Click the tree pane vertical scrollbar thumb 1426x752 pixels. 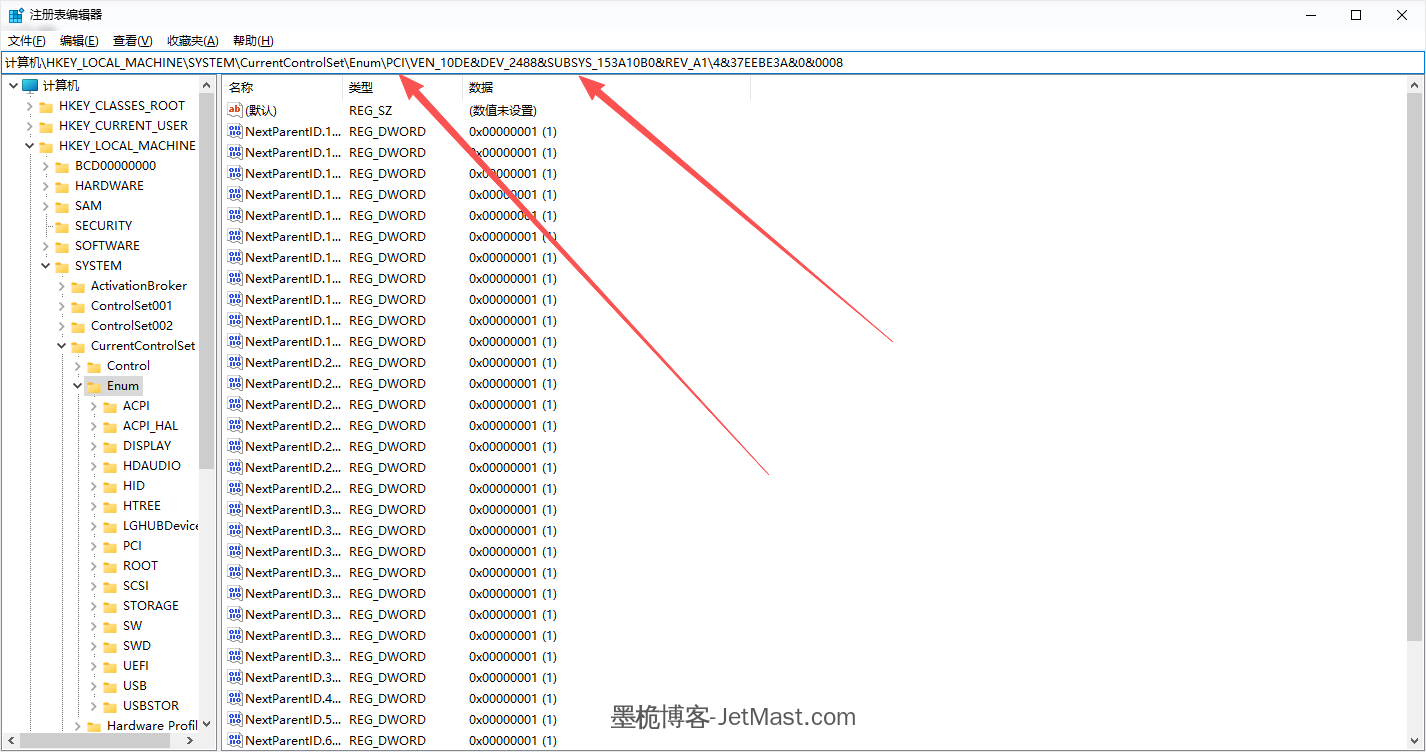click(207, 281)
